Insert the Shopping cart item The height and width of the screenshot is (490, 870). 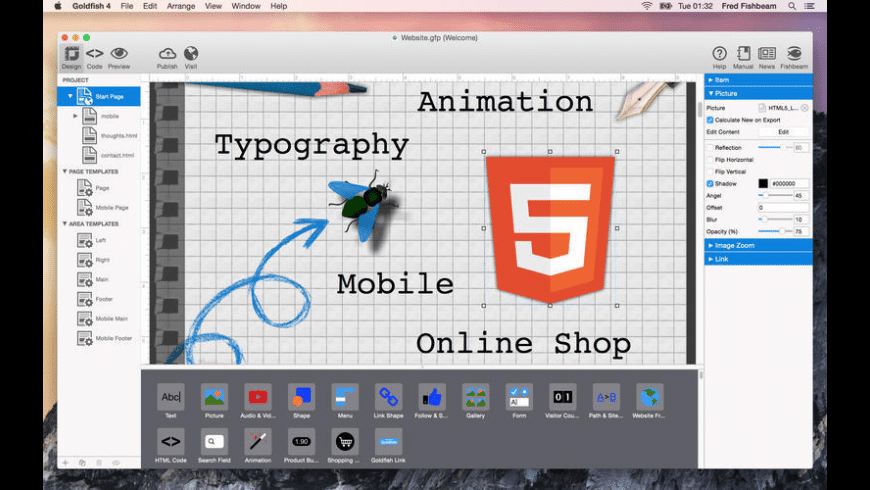[x=345, y=446]
